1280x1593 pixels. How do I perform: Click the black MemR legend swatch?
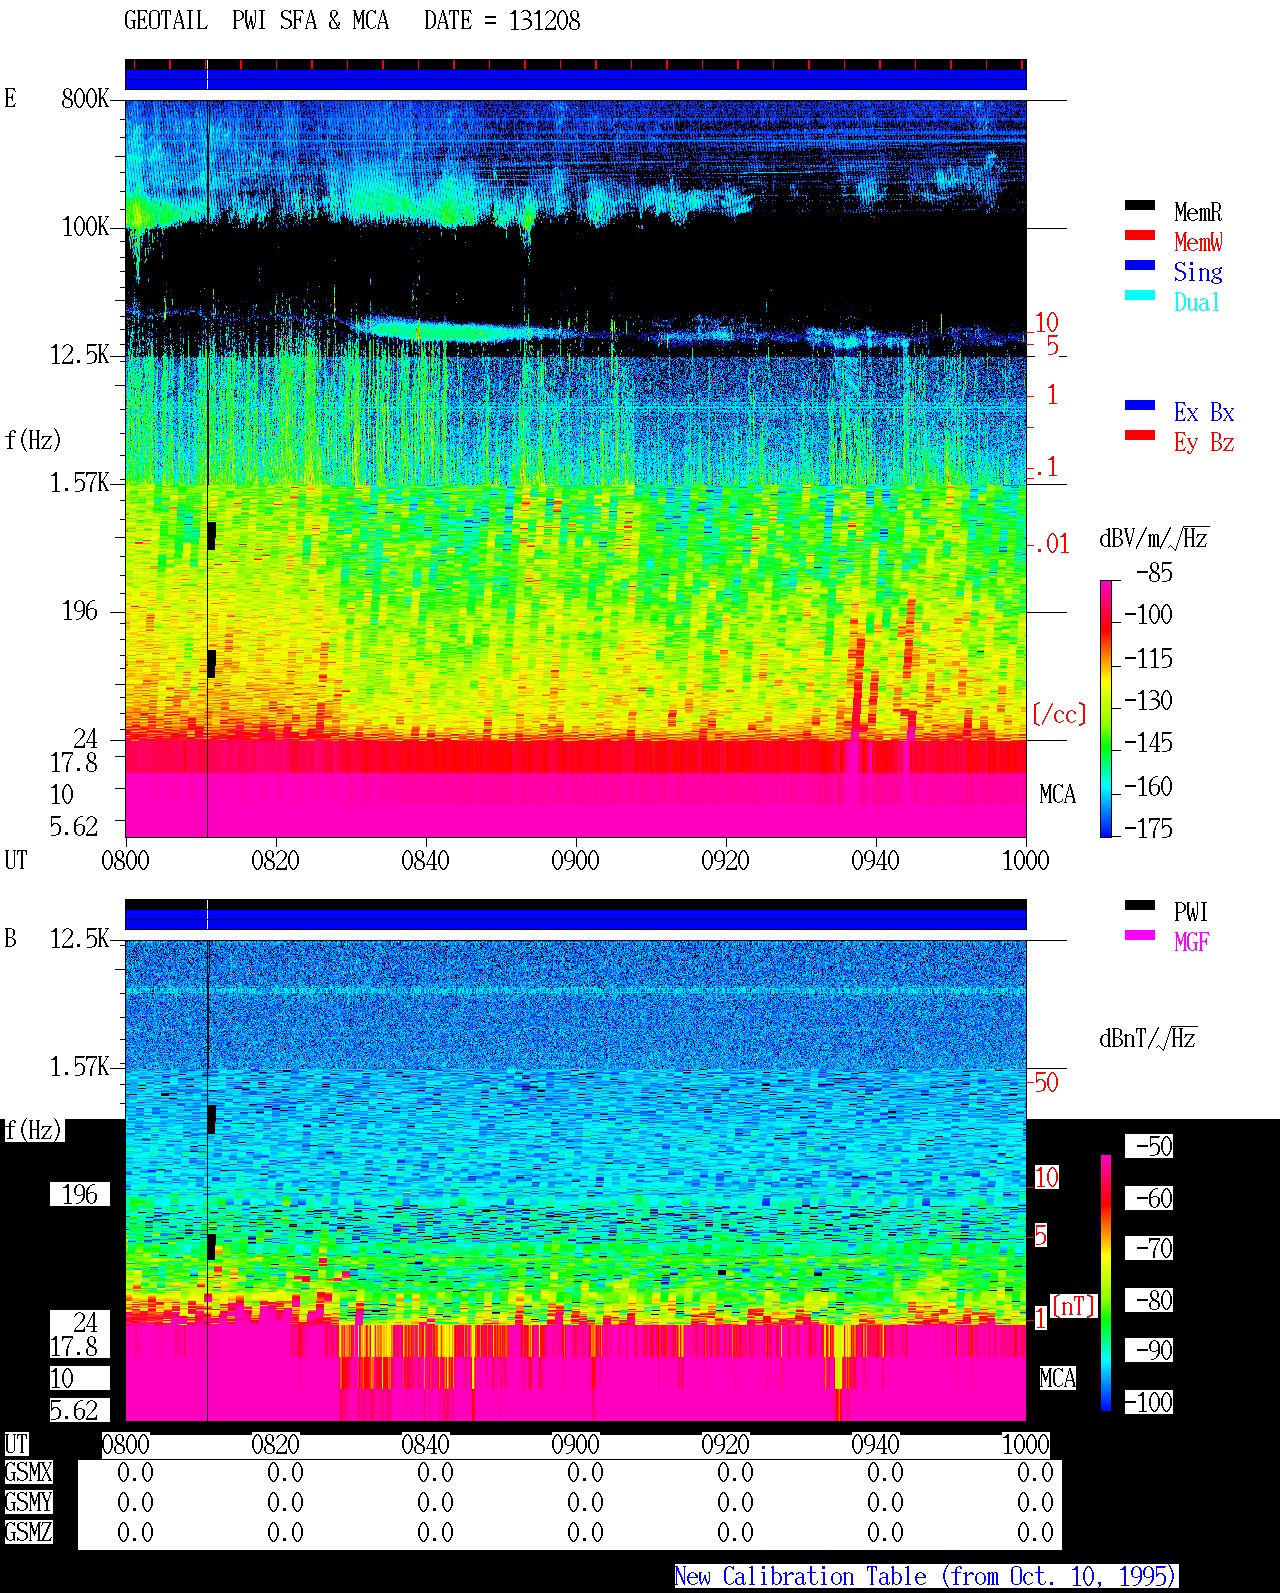(1140, 205)
